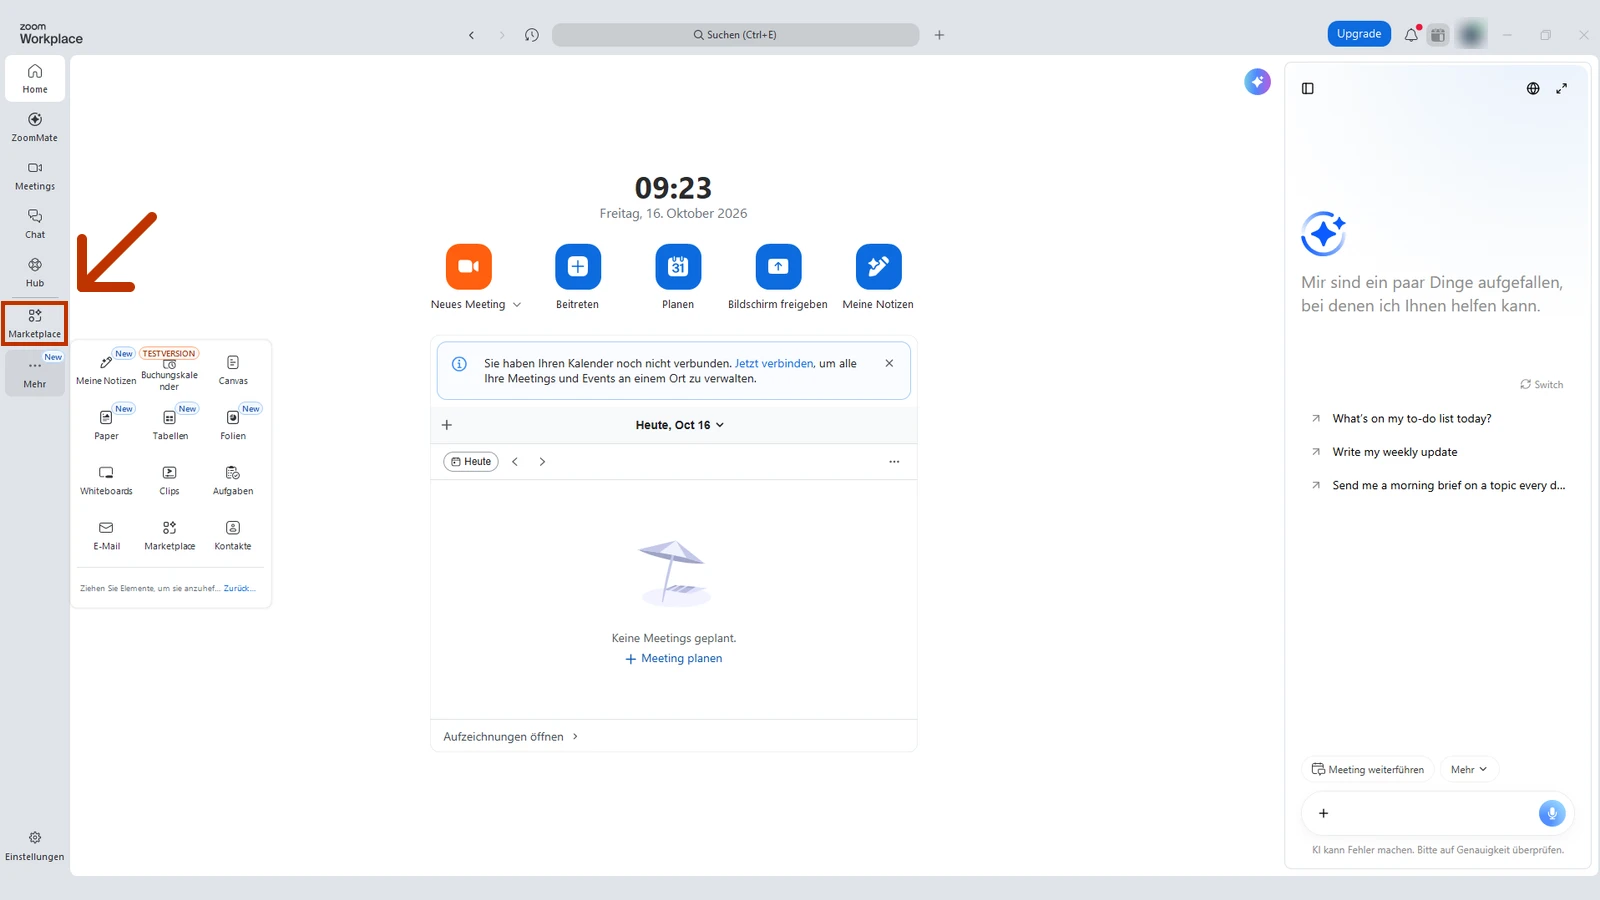
Task: Open Buchungskalender in the popup
Action: tap(169, 369)
